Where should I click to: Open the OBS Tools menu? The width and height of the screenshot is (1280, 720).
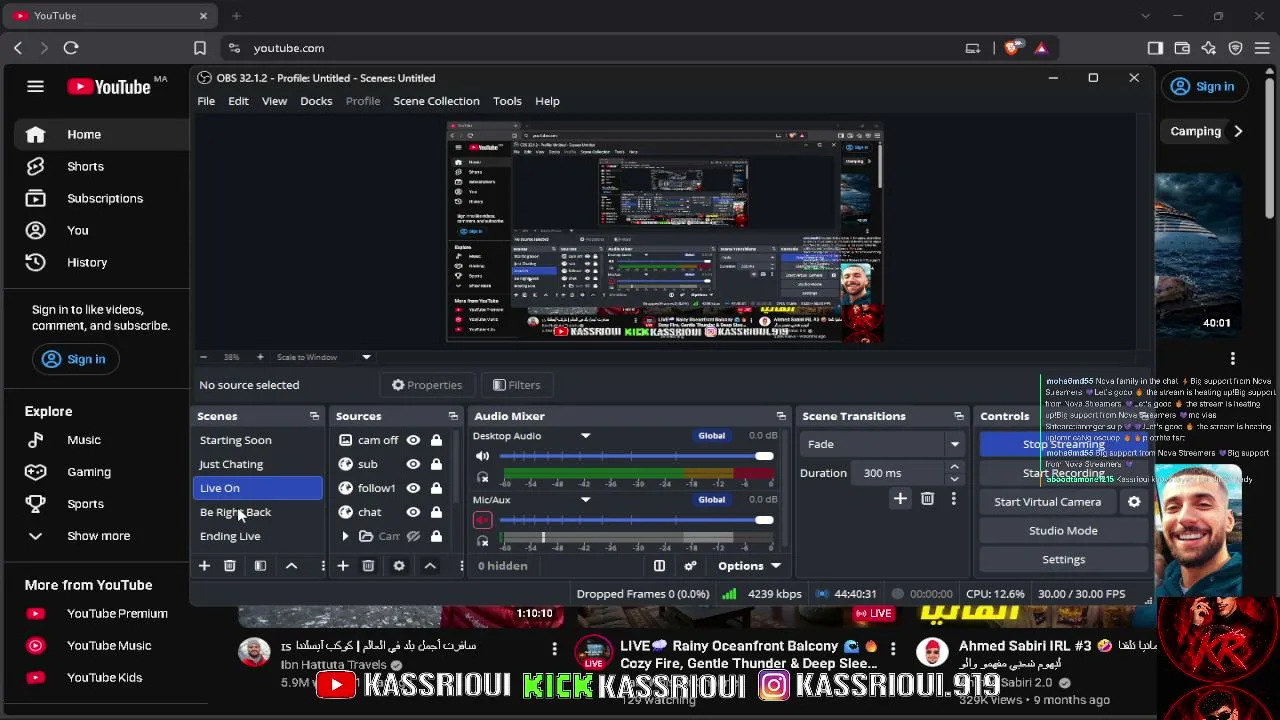click(507, 101)
